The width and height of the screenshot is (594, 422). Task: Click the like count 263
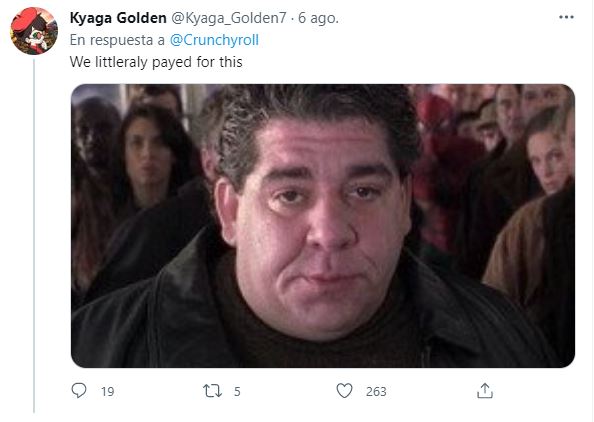[376, 391]
